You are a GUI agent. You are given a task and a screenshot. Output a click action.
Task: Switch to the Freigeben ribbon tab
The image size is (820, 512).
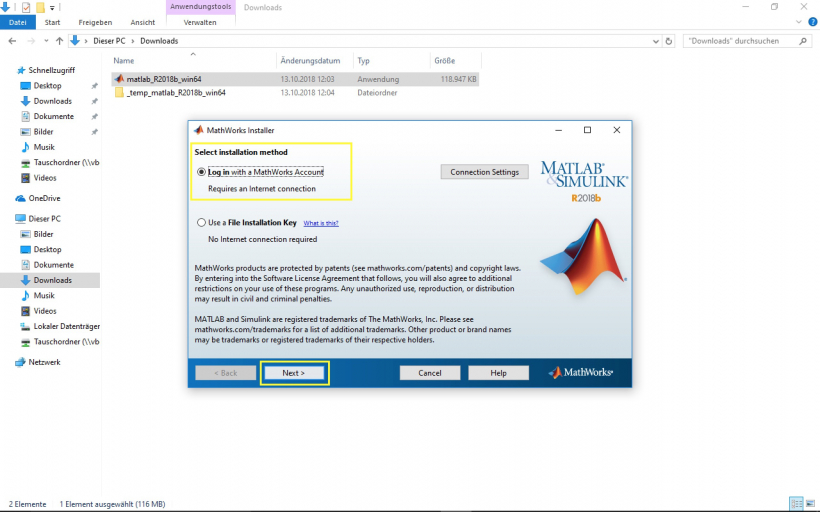[x=95, y=22]
